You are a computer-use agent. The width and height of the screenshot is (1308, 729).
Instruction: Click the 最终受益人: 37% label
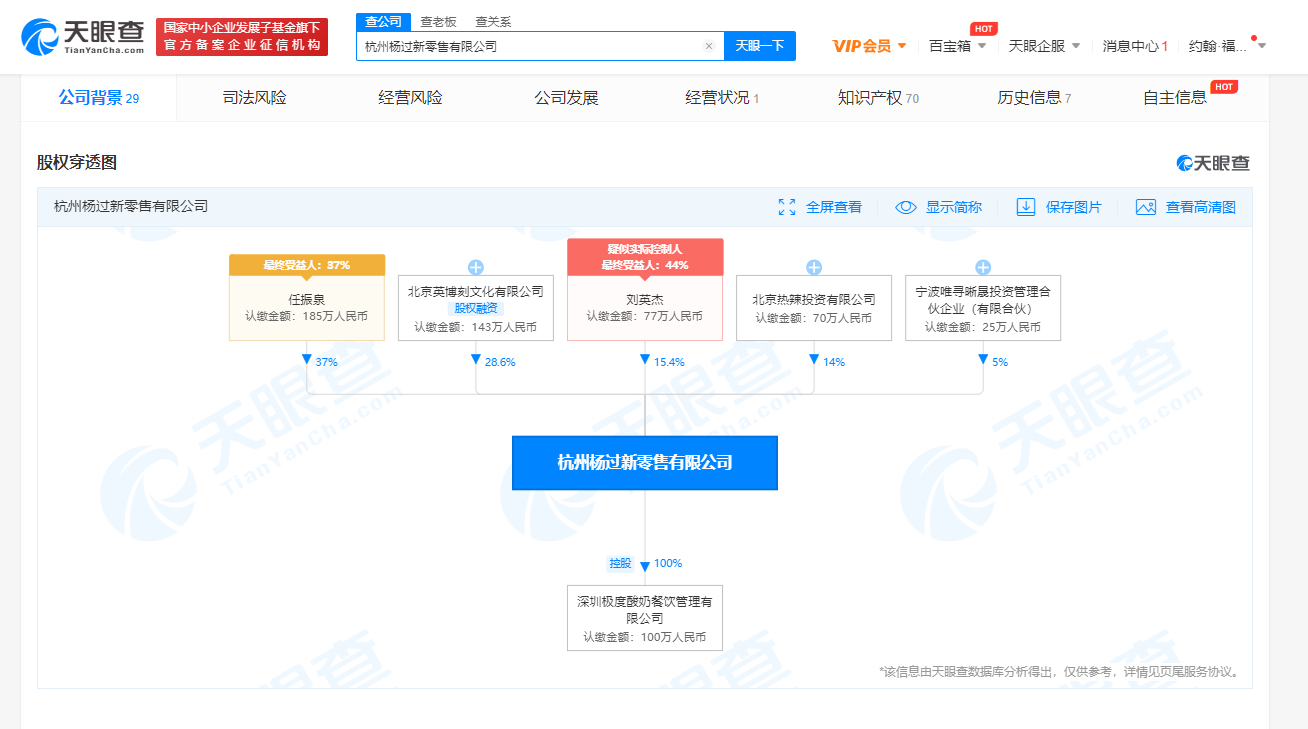point(307,265)
